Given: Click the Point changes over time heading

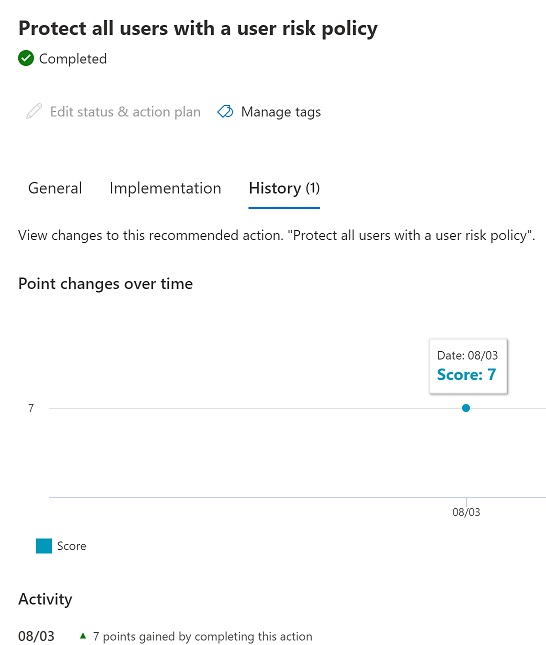Looking at the screenshot, I should click(x=105, y=284).
